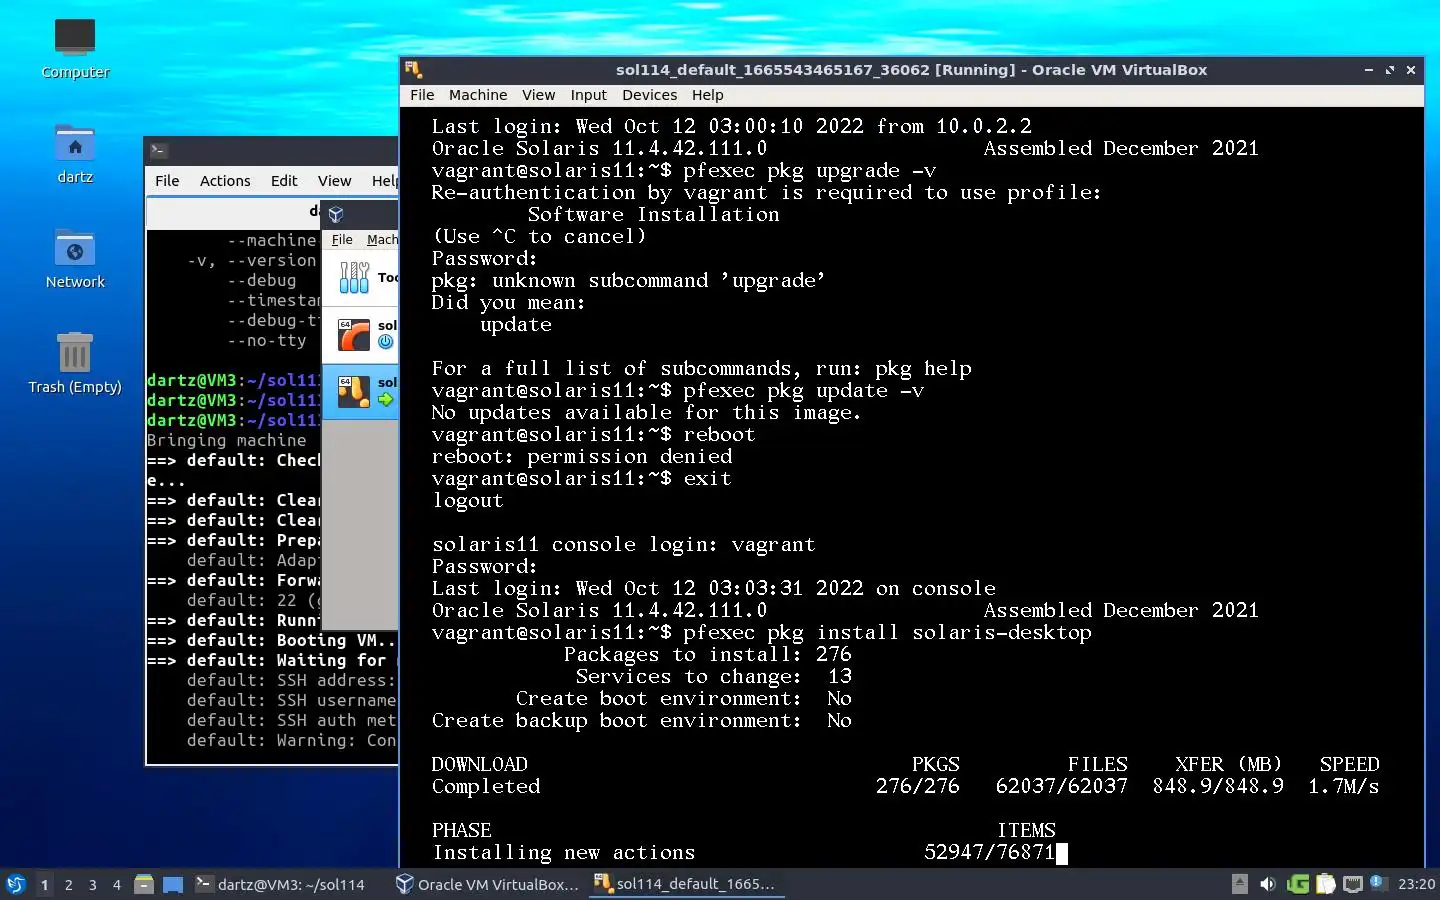This screenshot has height=900, width=1440.
Task: Click the VM window title bar text
Action: click(x=911, y=70)
